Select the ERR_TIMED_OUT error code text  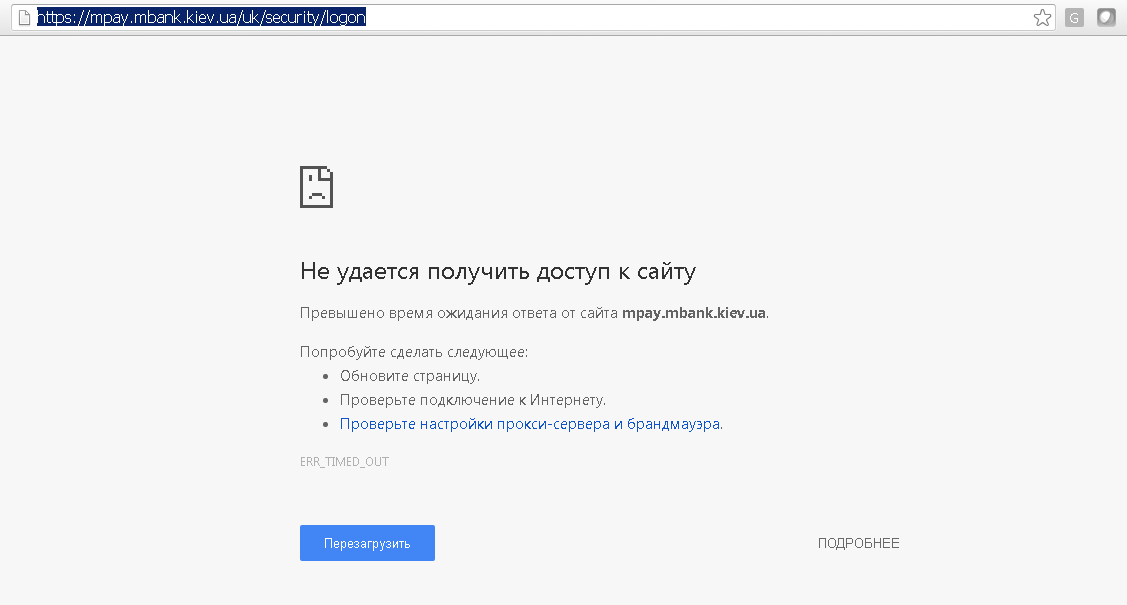coord(344,462)
